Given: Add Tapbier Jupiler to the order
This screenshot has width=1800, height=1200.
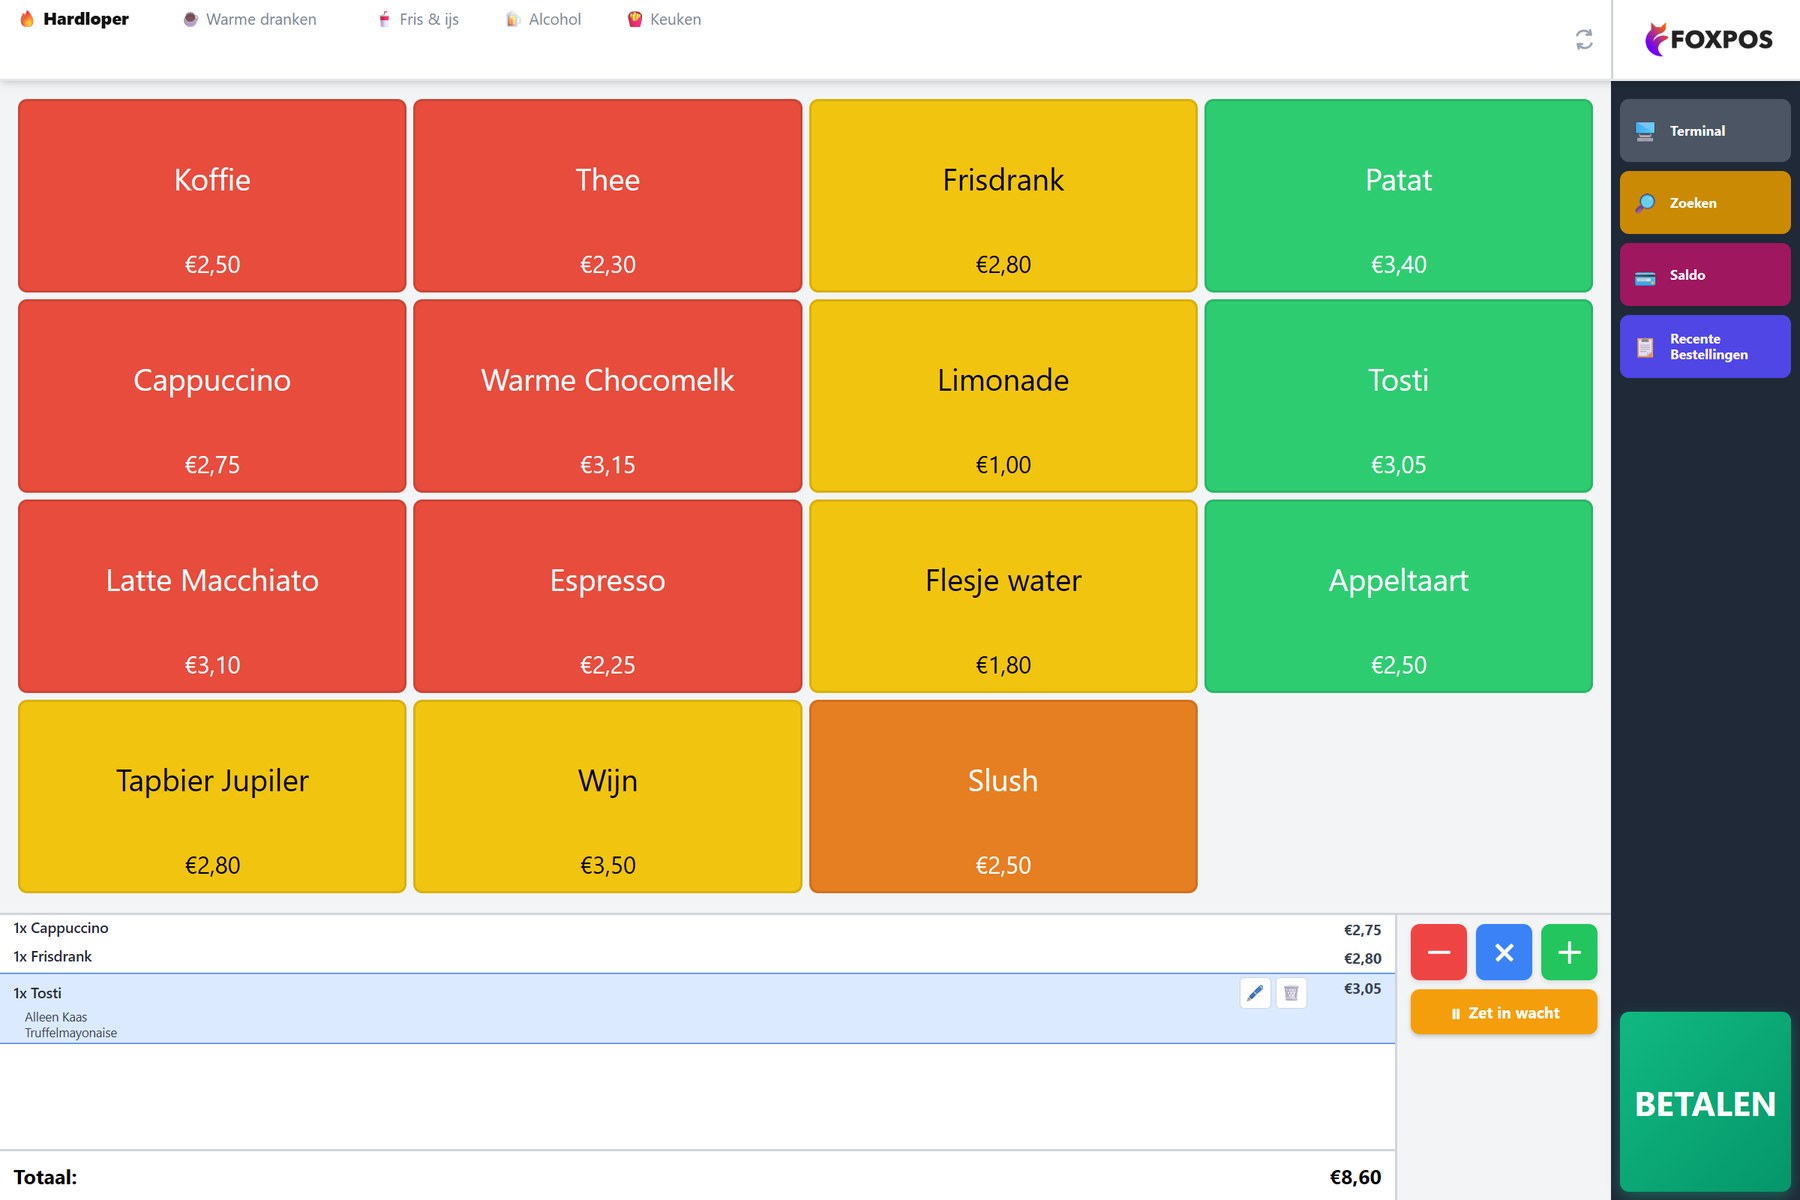Looking at the screenshot, I should pos(212,796).
